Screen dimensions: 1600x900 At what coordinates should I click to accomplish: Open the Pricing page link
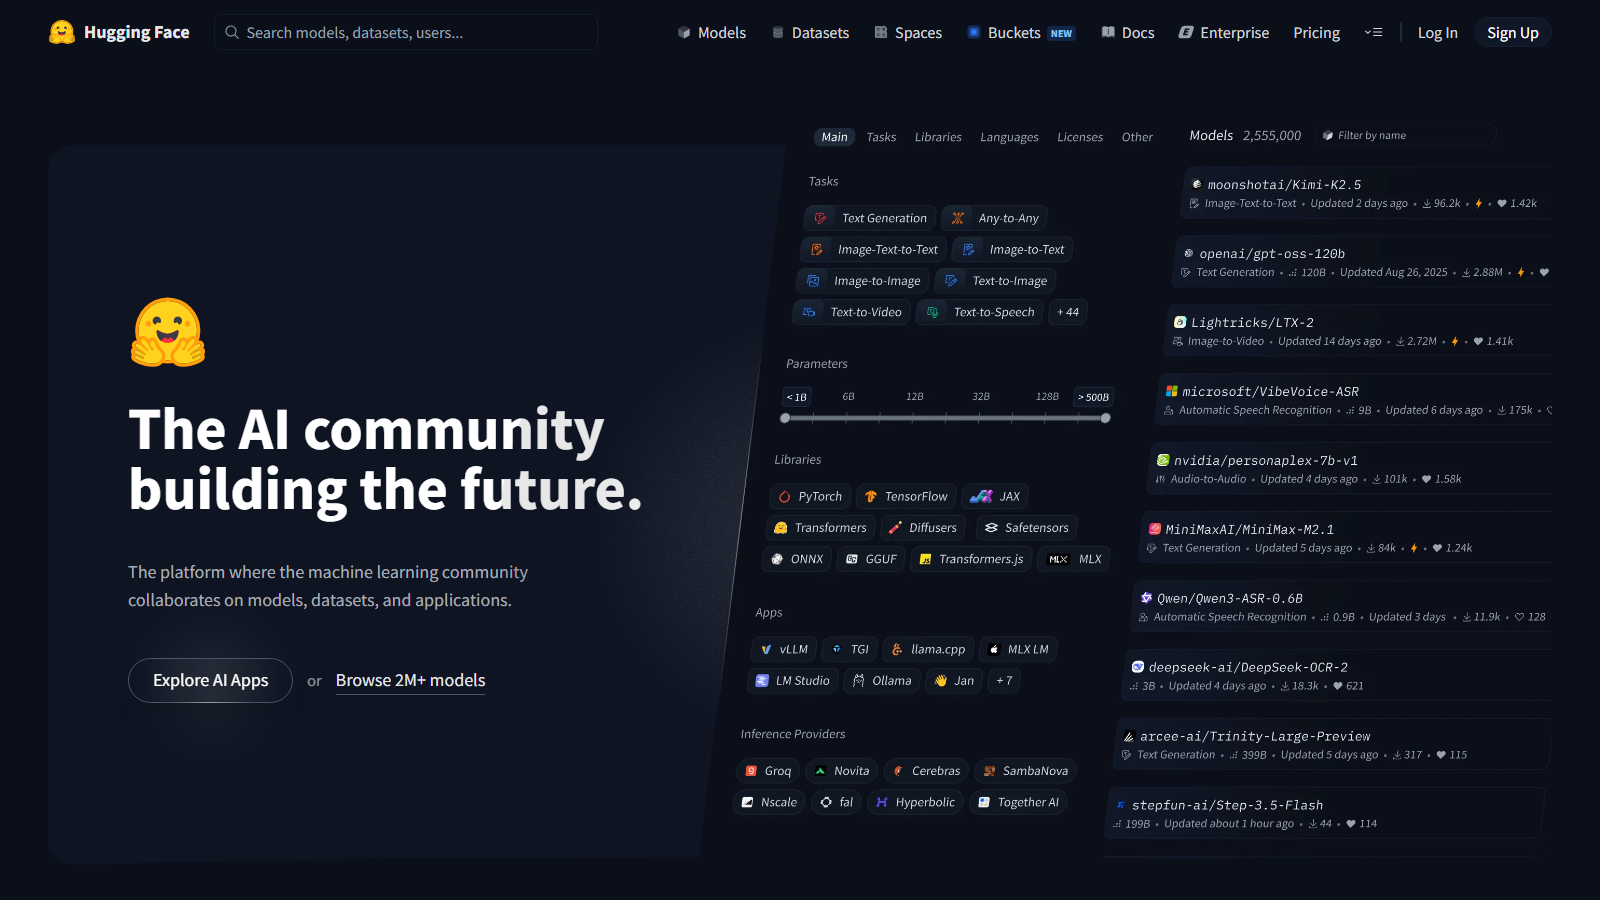click(x=1316, y=33)
